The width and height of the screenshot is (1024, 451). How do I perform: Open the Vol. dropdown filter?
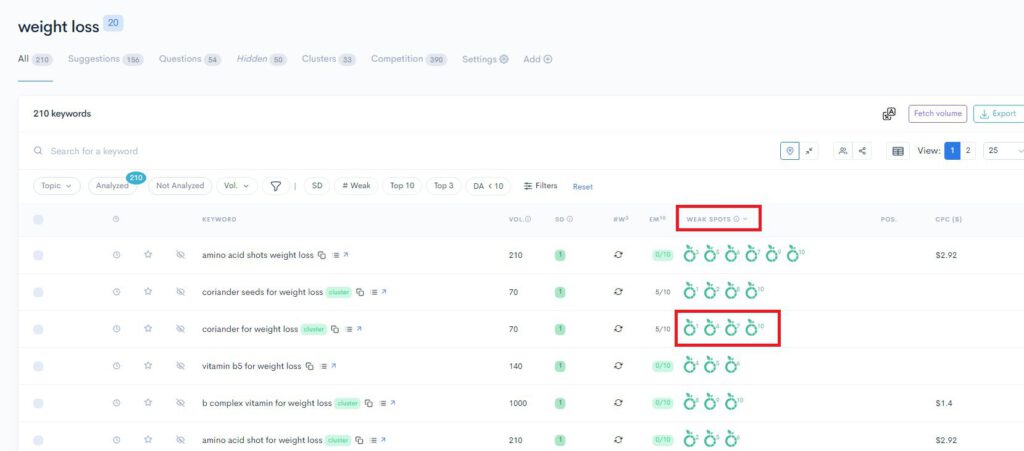(236, 186)
